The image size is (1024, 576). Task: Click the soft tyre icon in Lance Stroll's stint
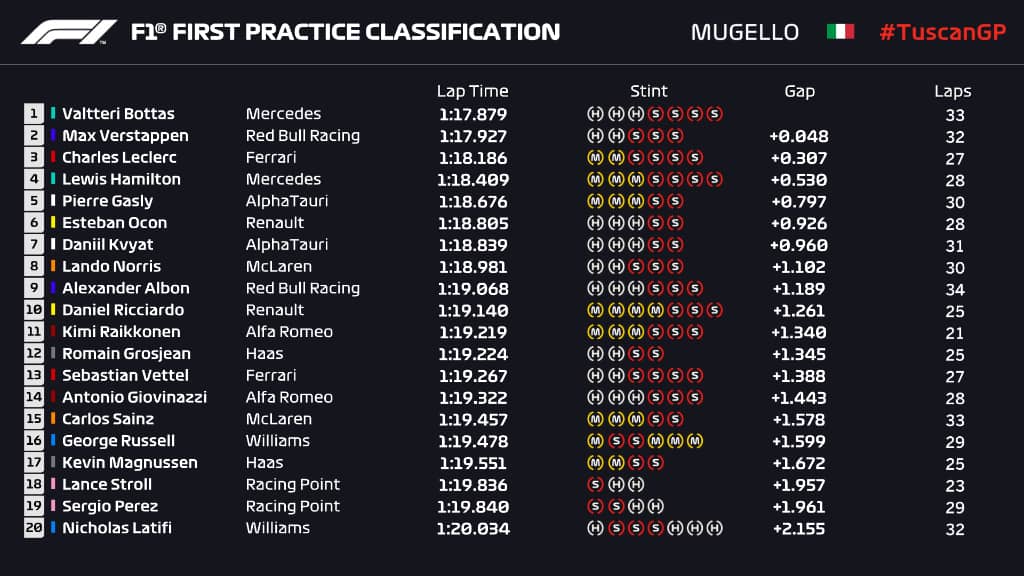tap(594, 485)
